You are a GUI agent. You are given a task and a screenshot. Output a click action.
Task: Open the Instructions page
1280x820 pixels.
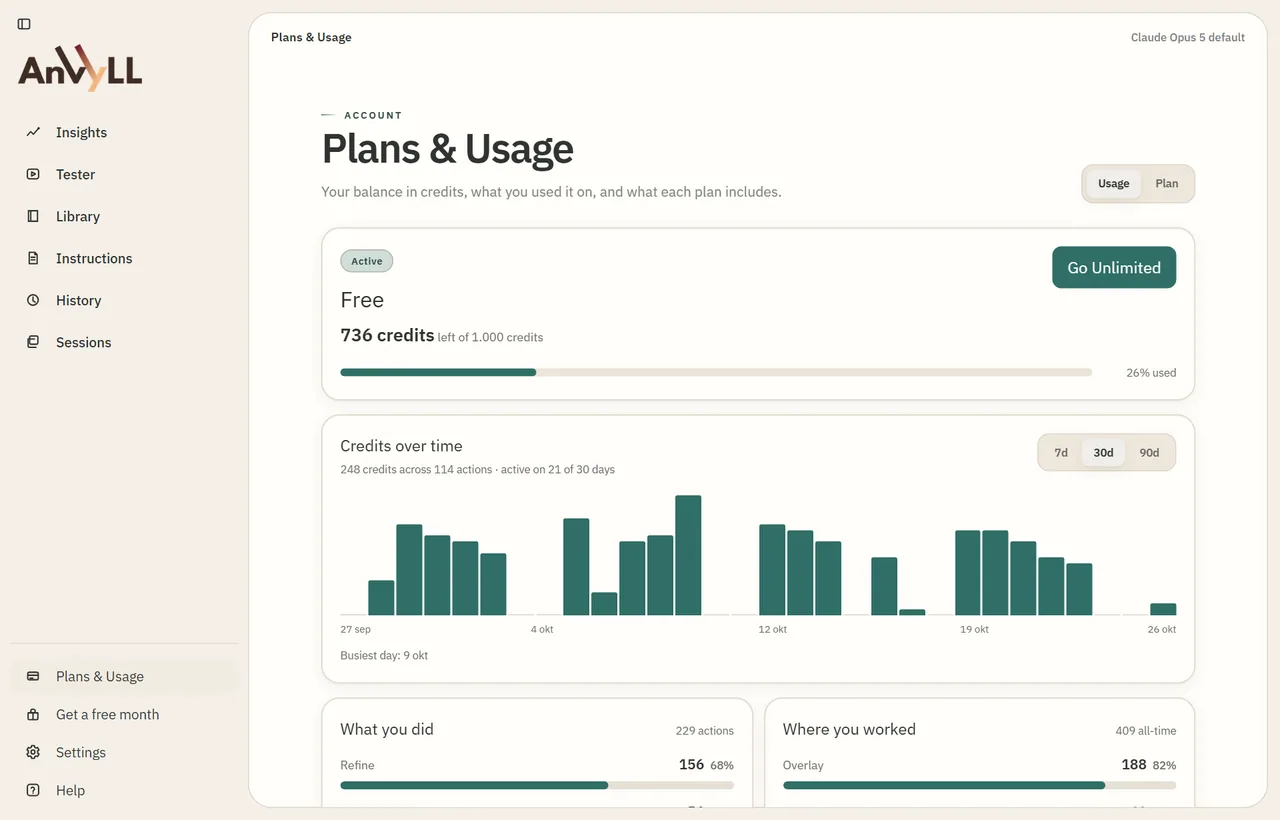point(124,258)
